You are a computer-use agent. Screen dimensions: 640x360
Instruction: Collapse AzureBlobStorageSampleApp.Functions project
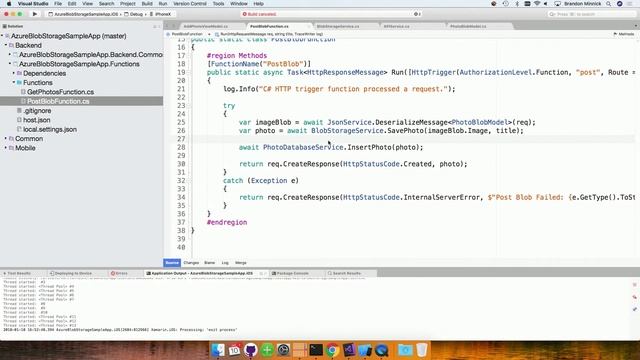coord(10,64)
